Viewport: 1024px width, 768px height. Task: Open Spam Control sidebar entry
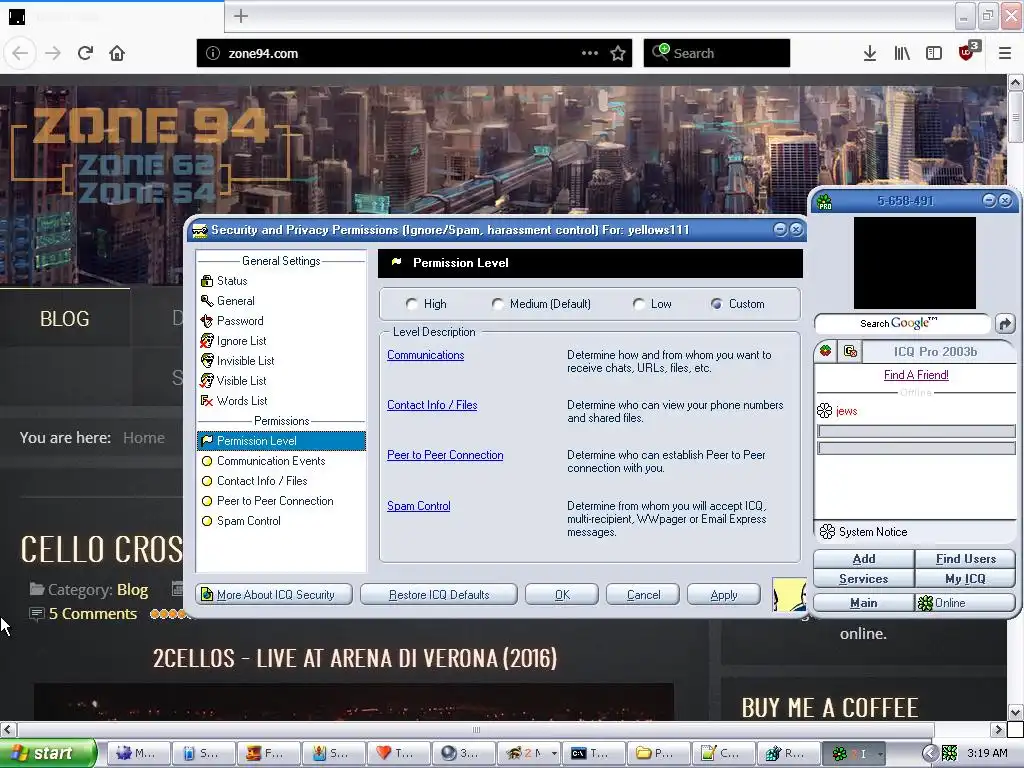coord(249,521)
